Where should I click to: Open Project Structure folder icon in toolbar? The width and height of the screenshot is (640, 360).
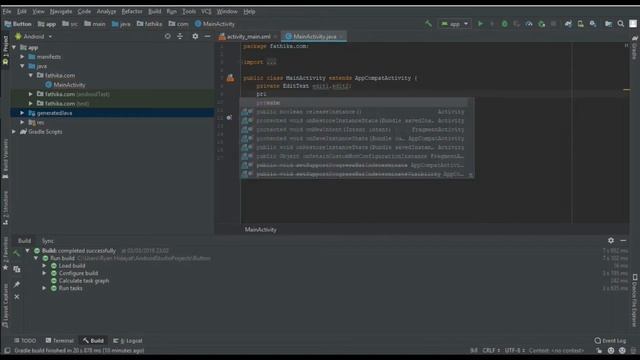point(608,24)
